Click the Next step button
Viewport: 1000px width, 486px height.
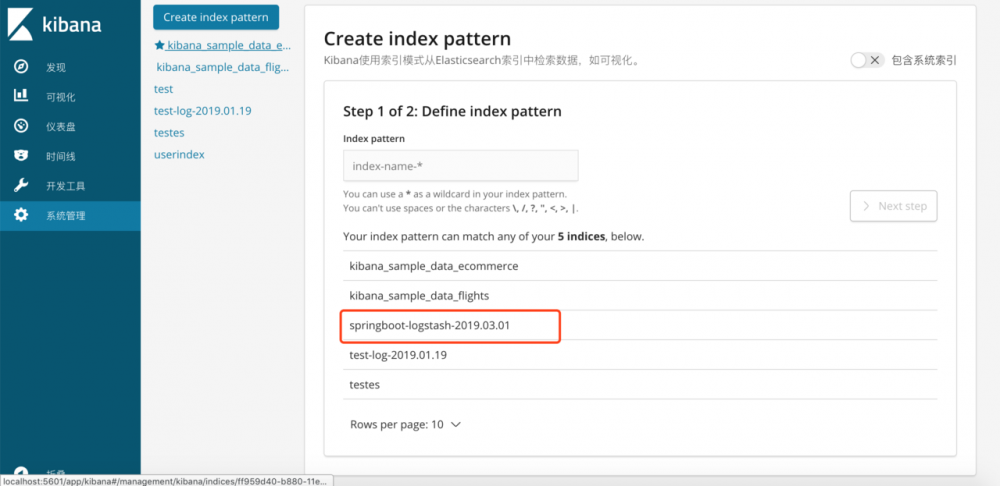pos(893,206)
